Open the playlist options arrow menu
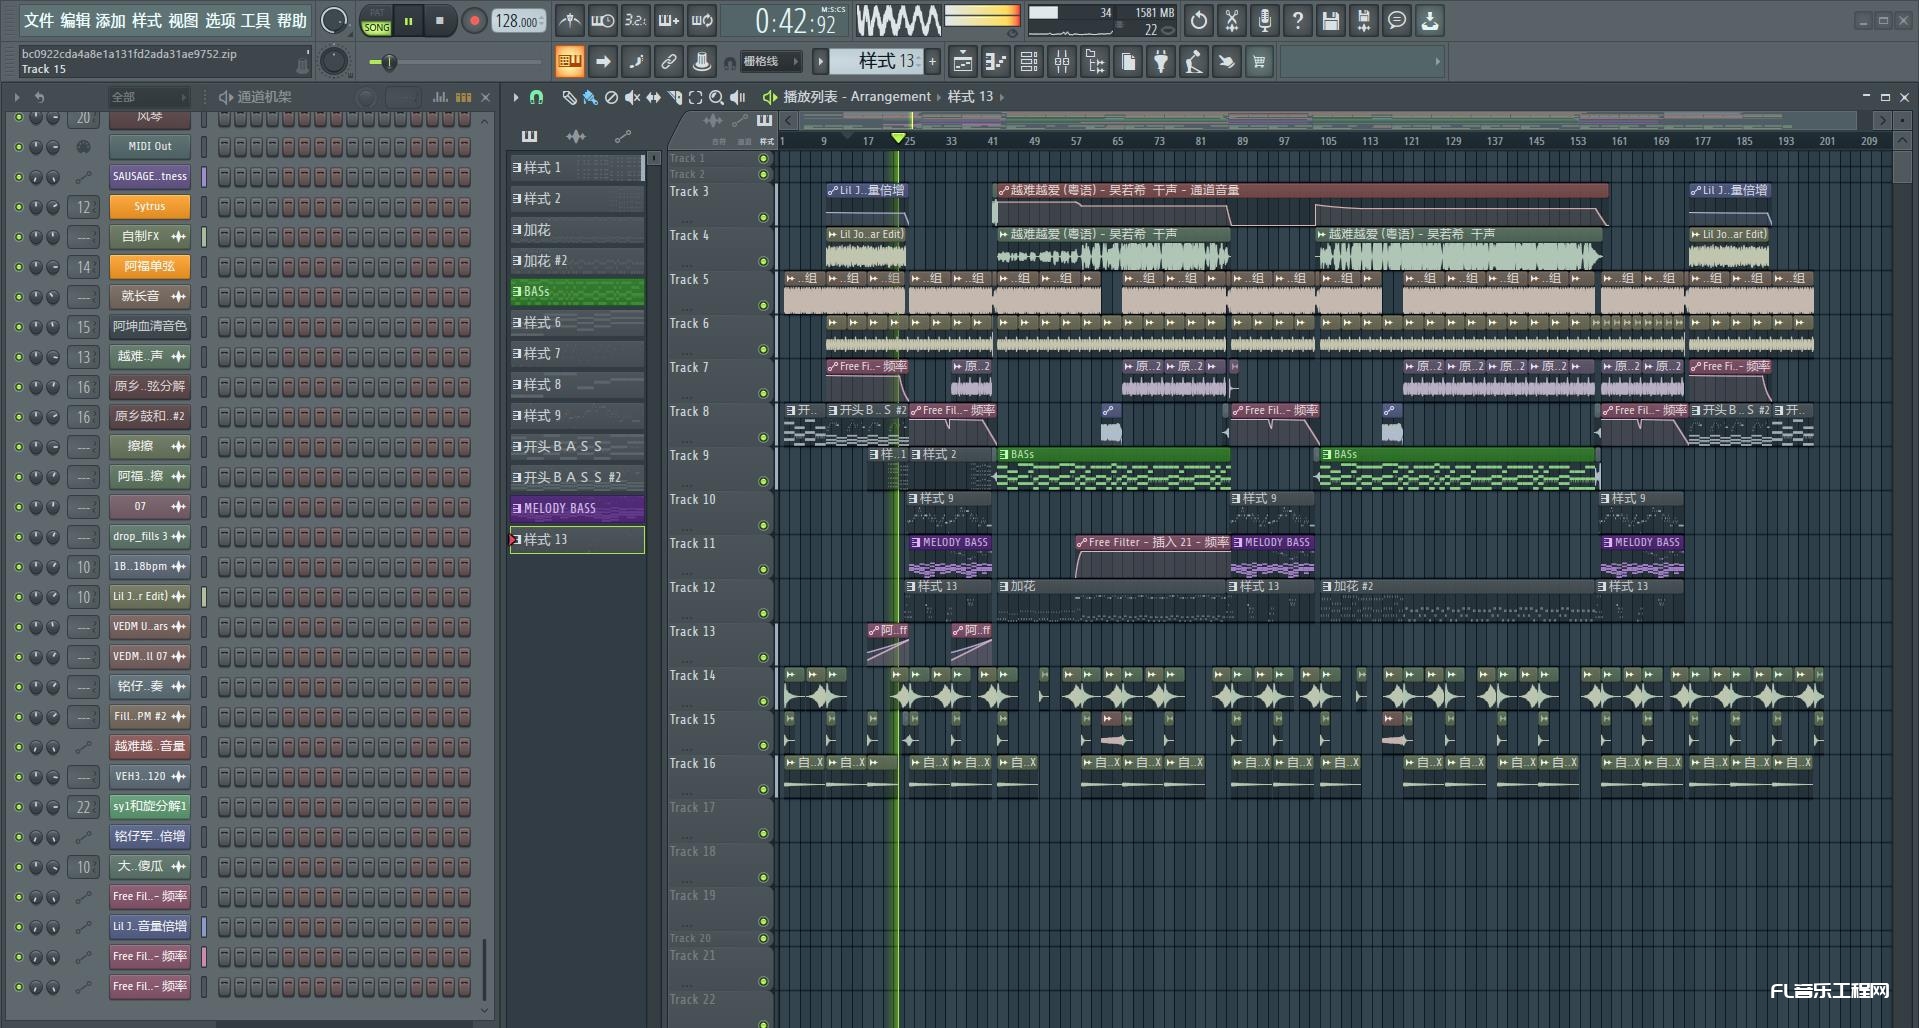Image resolution: width=1919 pixels, height=1028 pixels. (x=516, y=97)
